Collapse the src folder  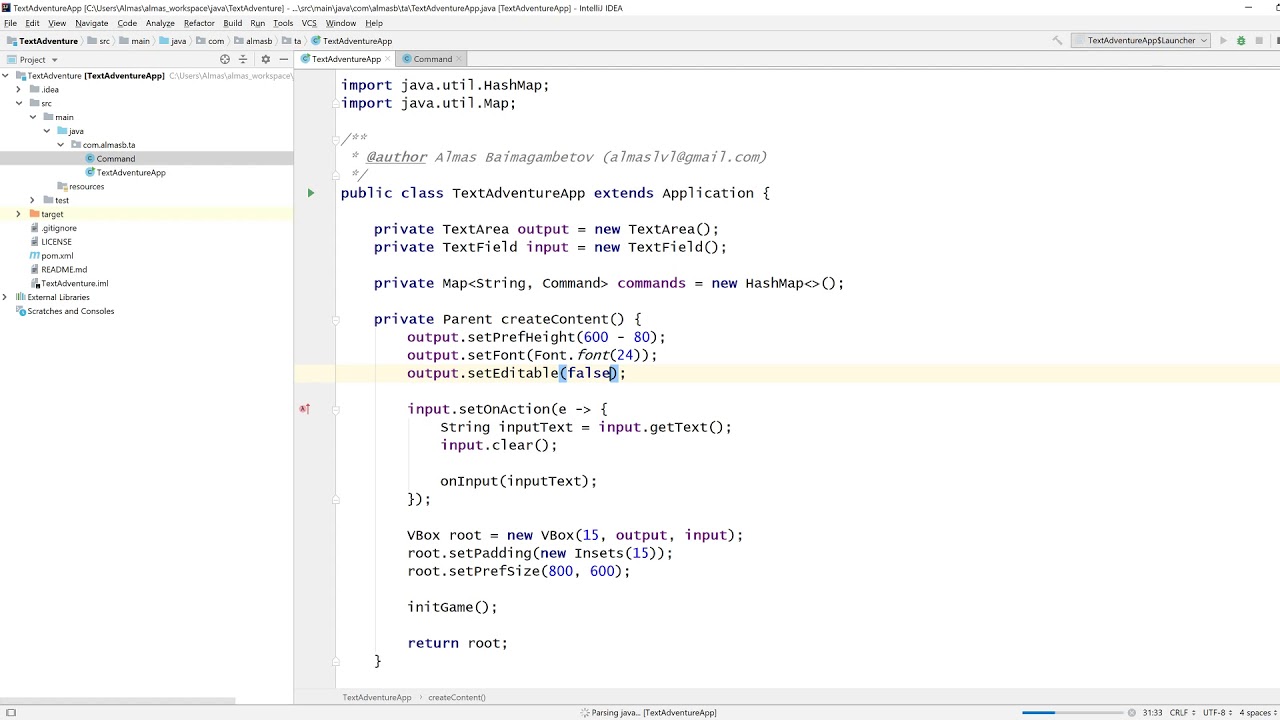click(18, 104)
